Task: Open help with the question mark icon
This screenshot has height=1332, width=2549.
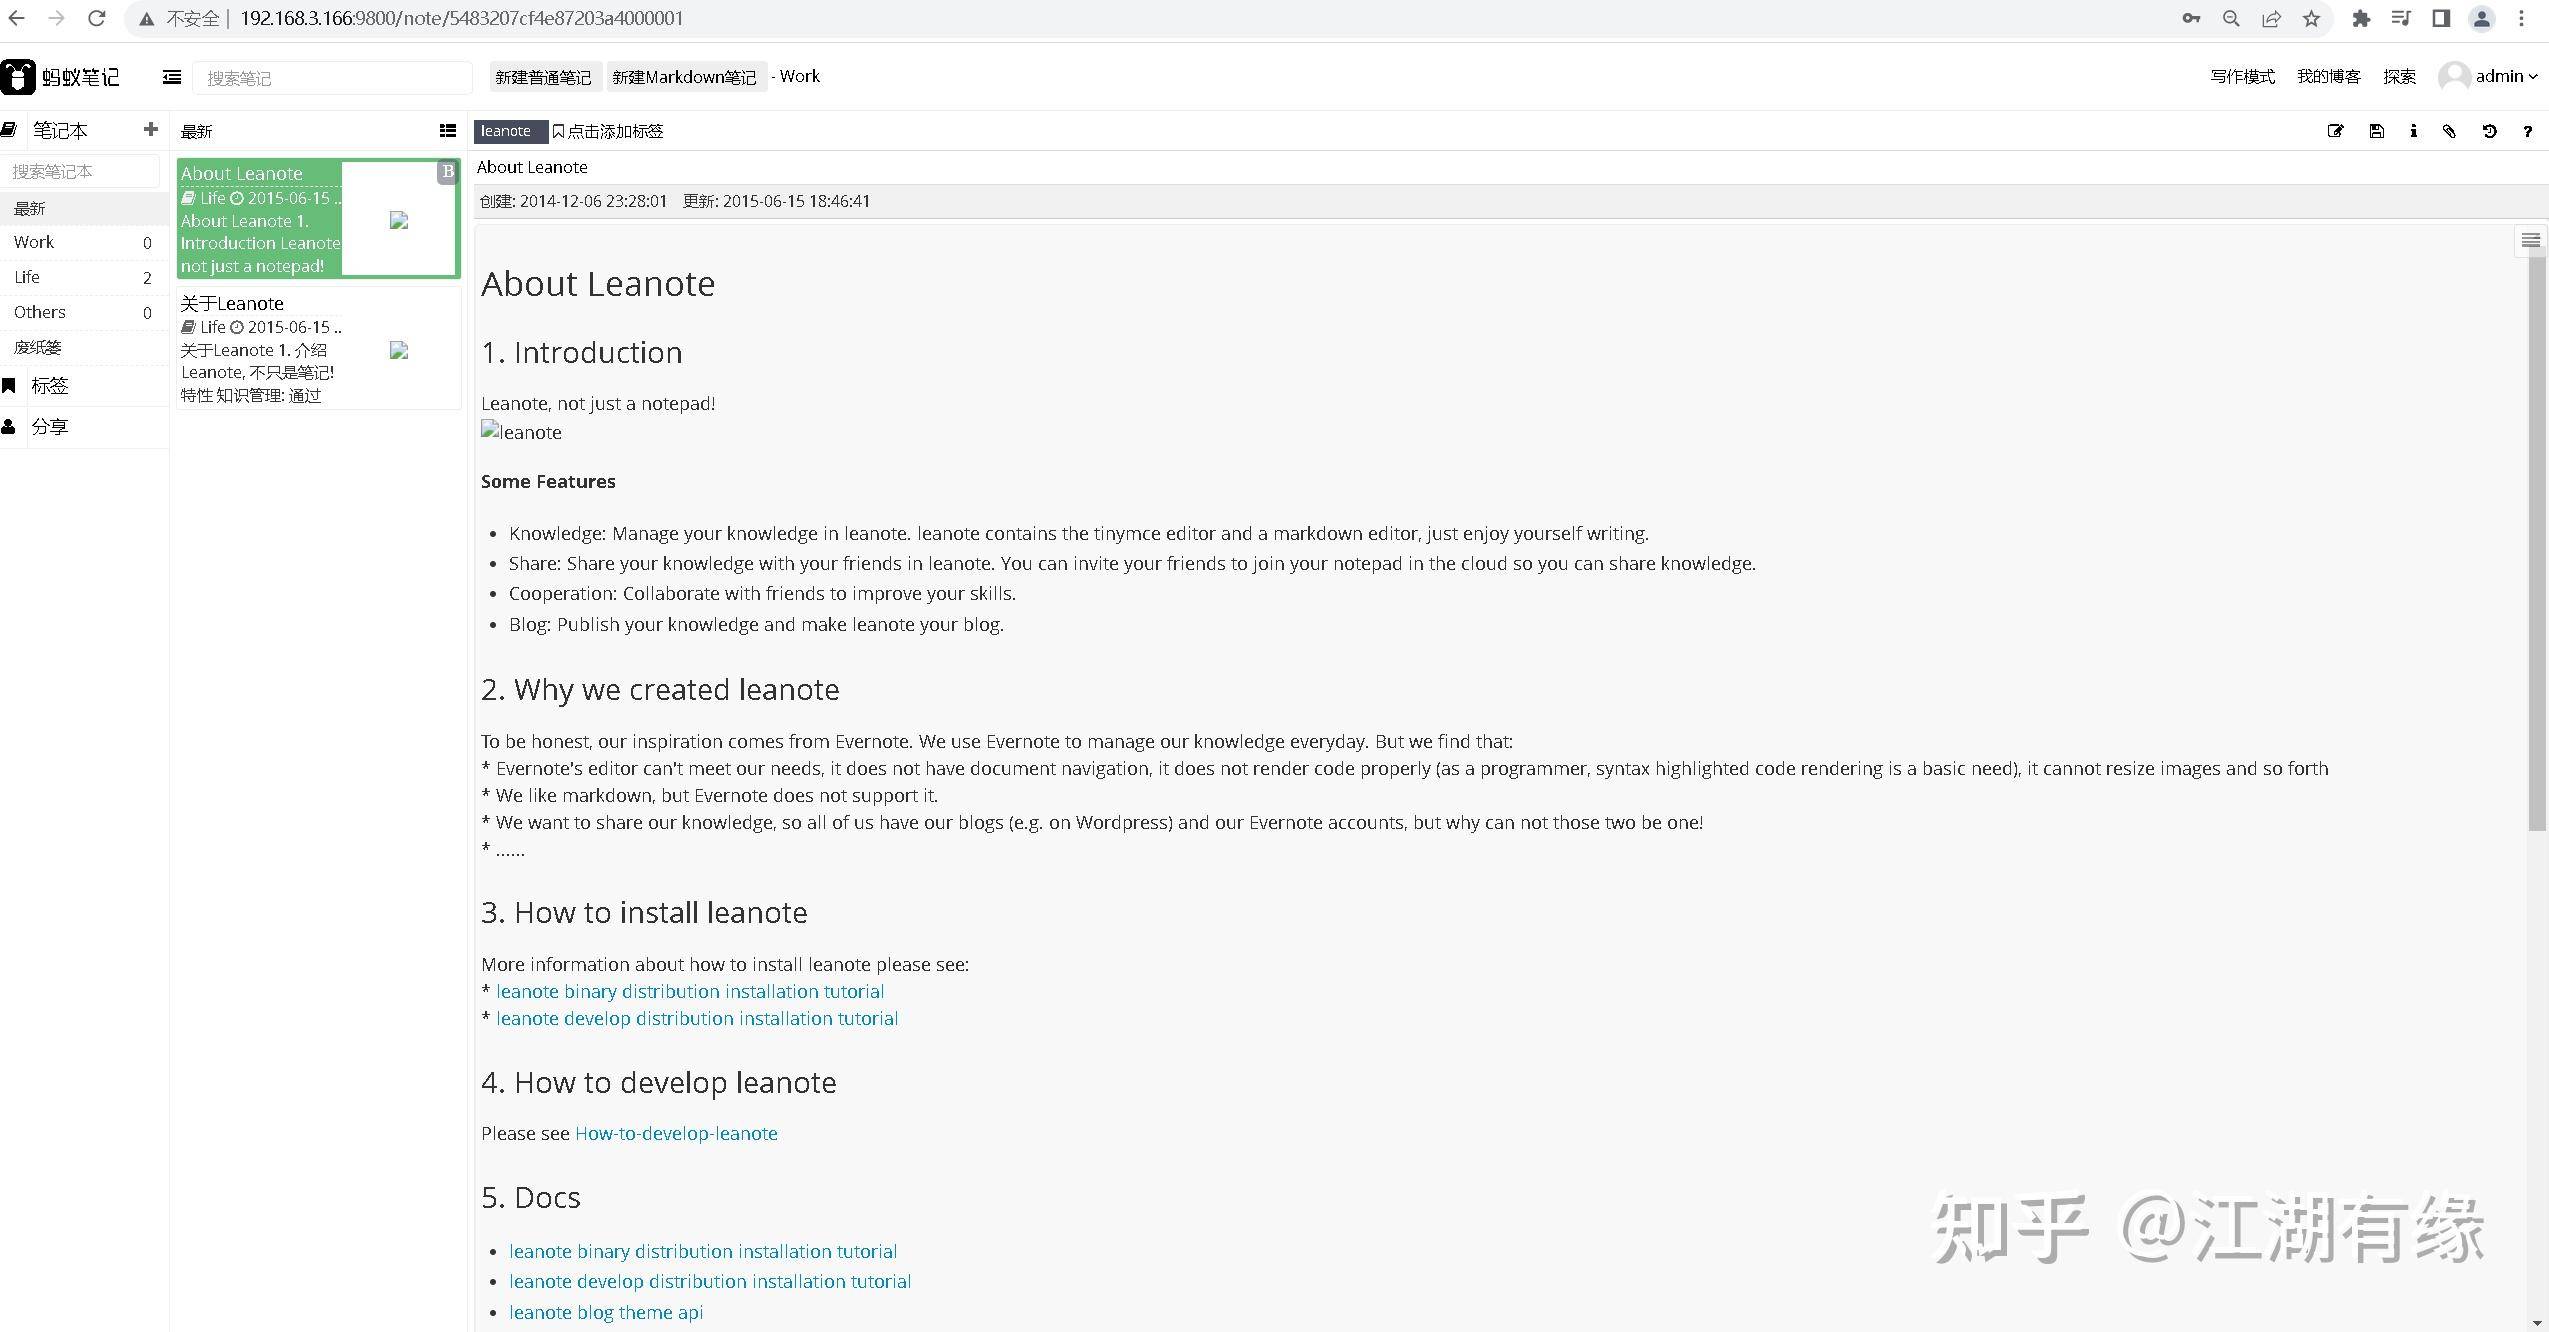Action: click(x=2527, y=131)
